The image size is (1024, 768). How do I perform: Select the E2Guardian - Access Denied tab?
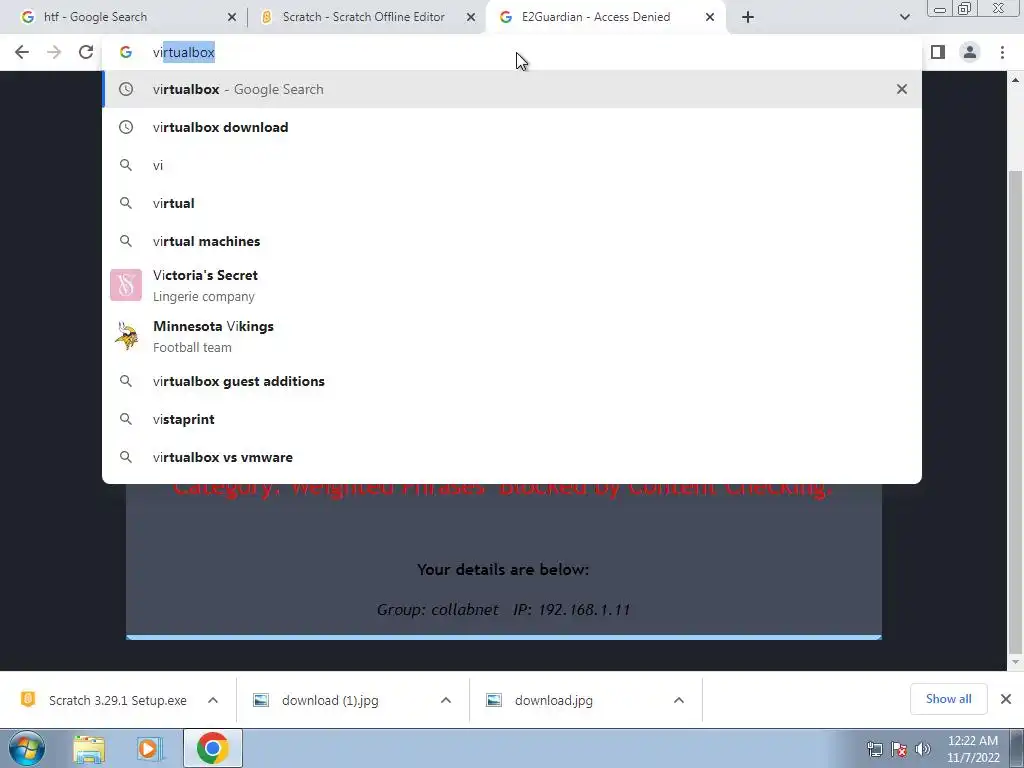pyautogui.click(x=606, y=17)
